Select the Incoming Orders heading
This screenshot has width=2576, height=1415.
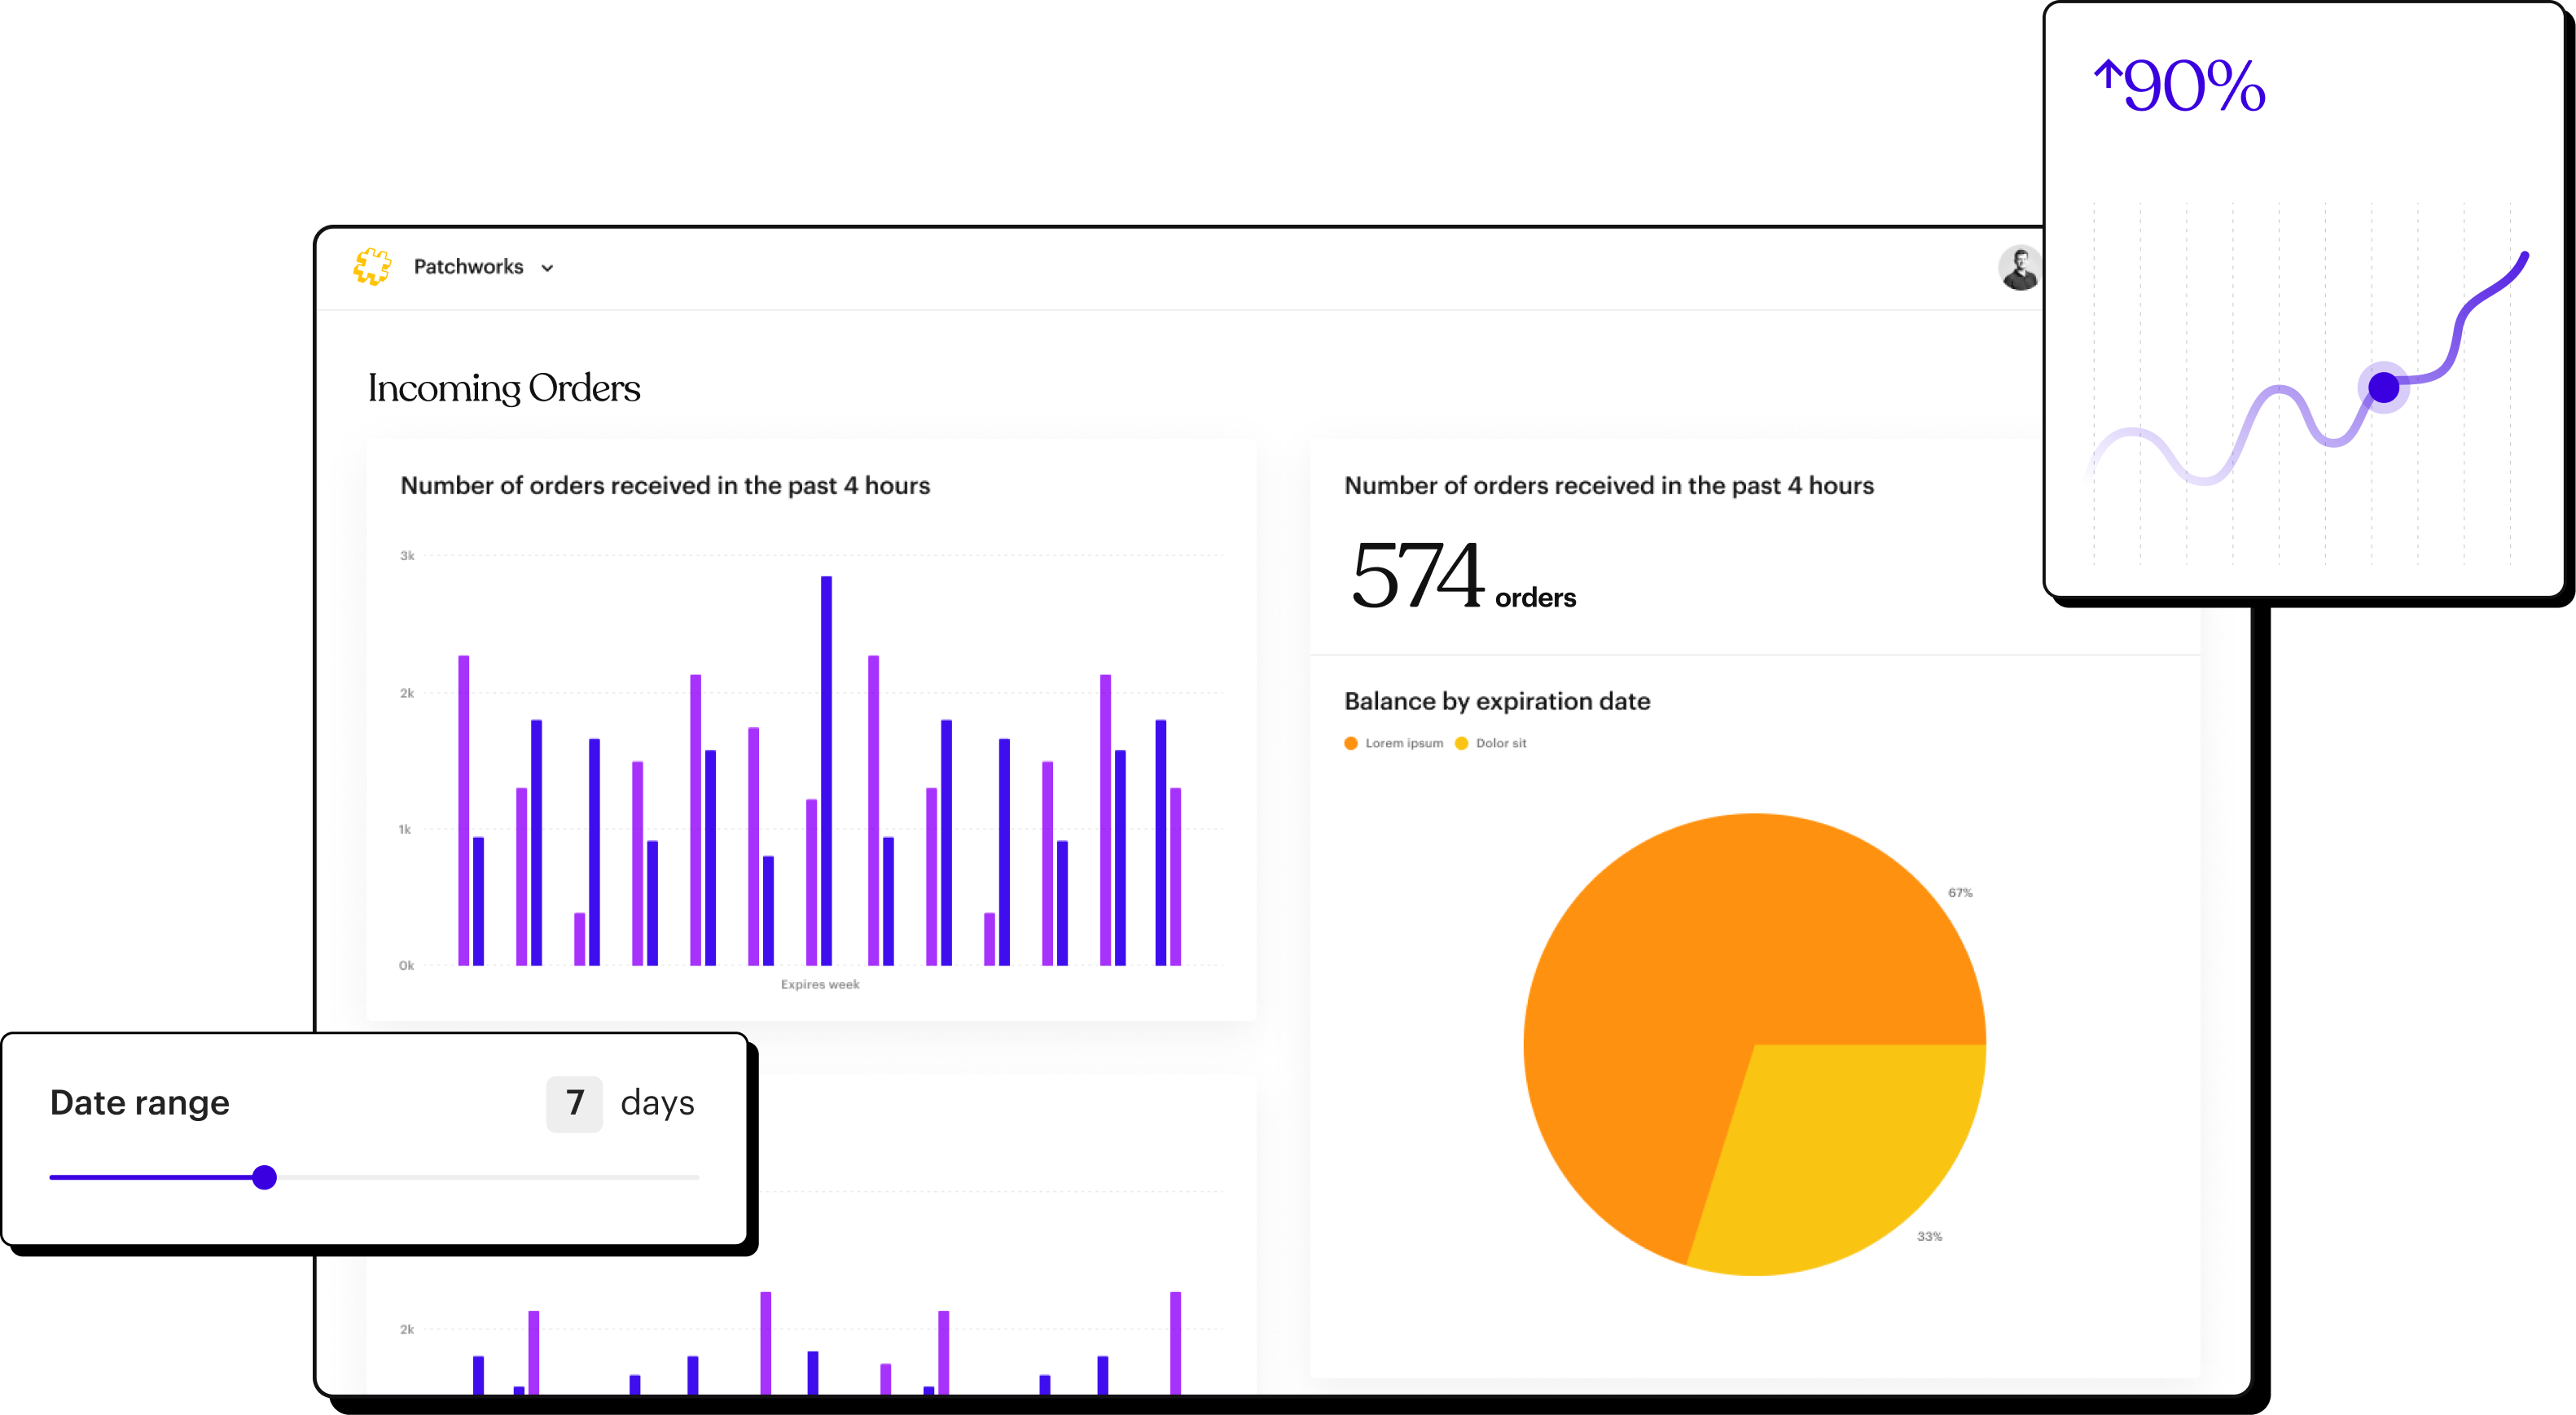pos(504,388)
